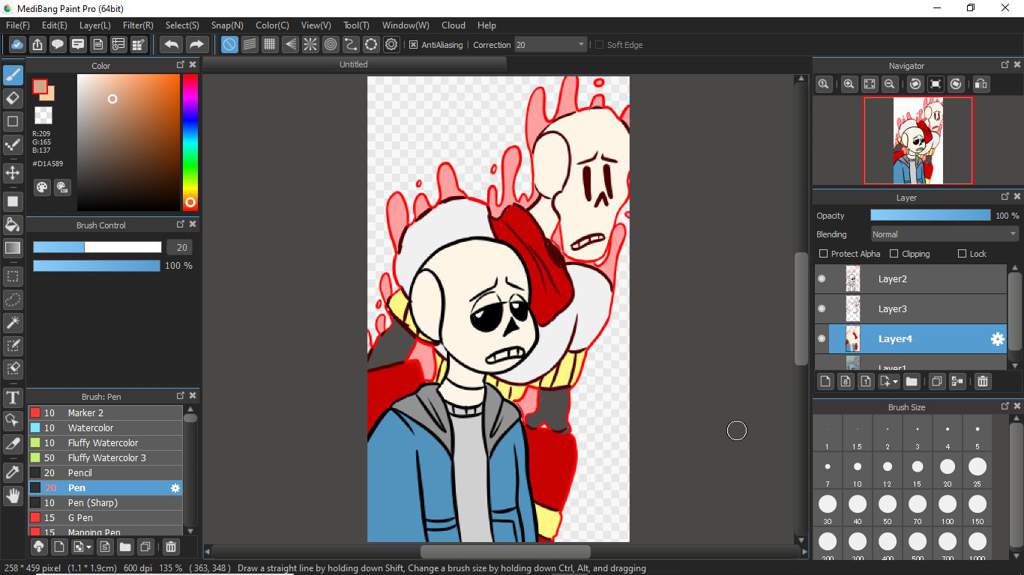Select the Hand tool
Viewport: 1024px width, 575px height.
pyautogui.click(x=13, y=496)
